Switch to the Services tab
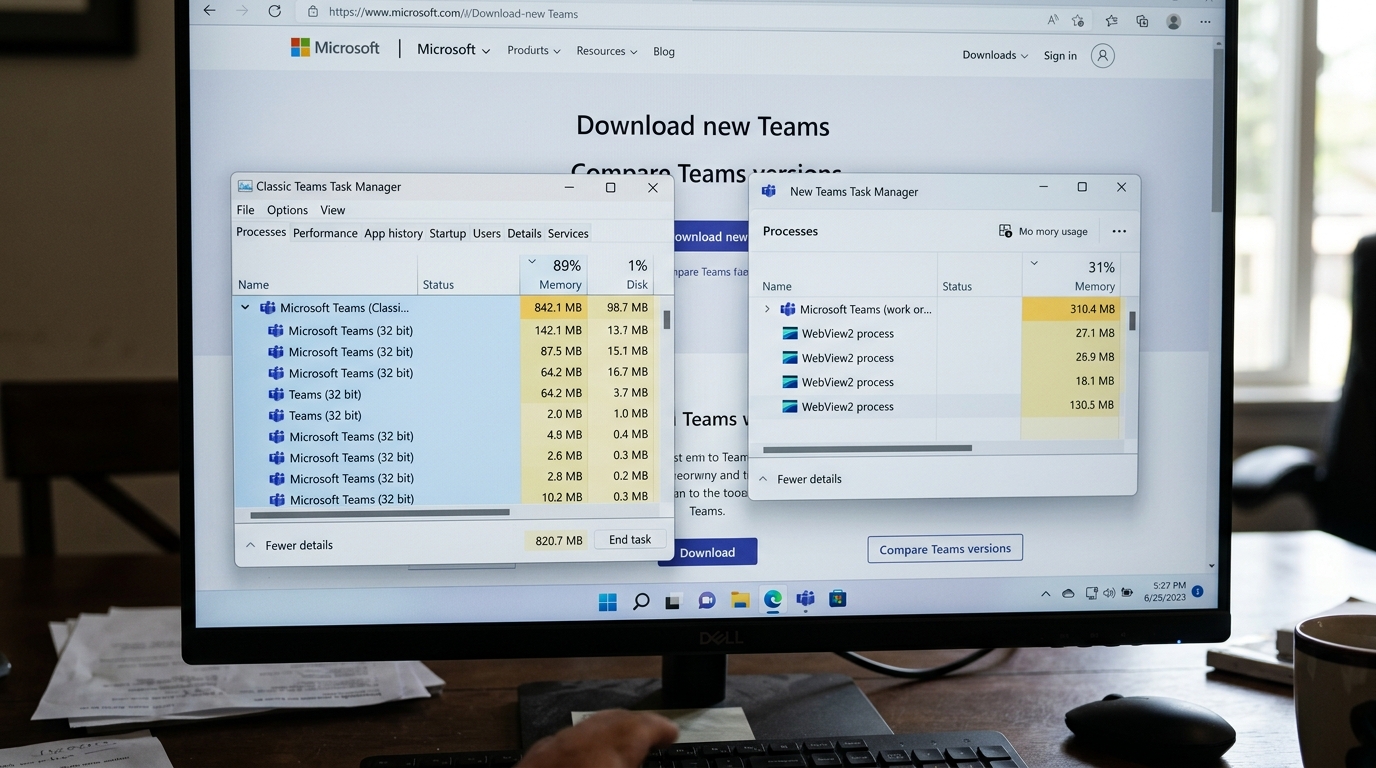Image resolution: width=1376 pixels, height=768 pixels. (568, 233)
